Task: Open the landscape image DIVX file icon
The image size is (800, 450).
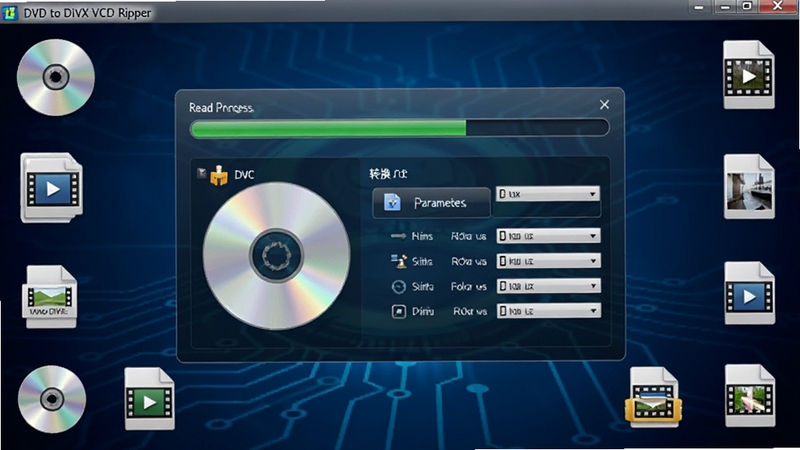Action: (50, 296)
